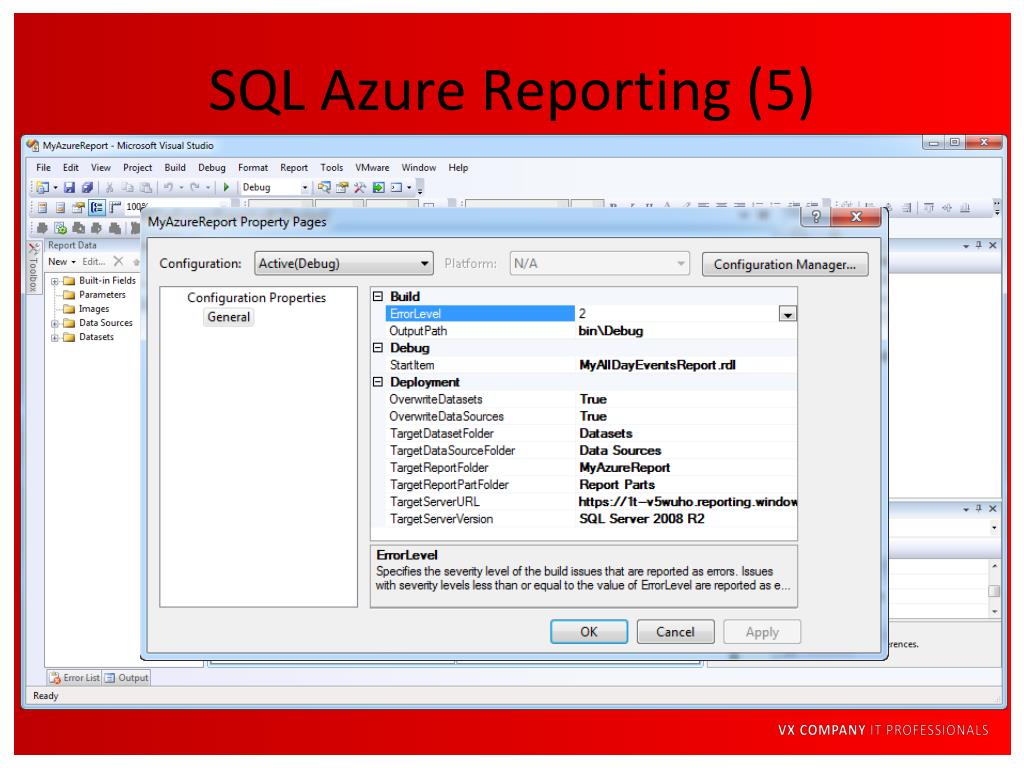This screenshot has height=768, width=1024.
Task: Click the New Project toolbar icon
Action: [x=43, y=187]
